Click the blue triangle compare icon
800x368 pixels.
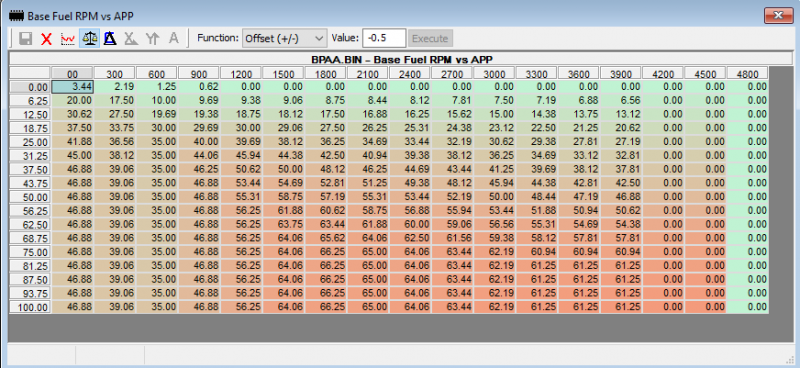point(110,38)
